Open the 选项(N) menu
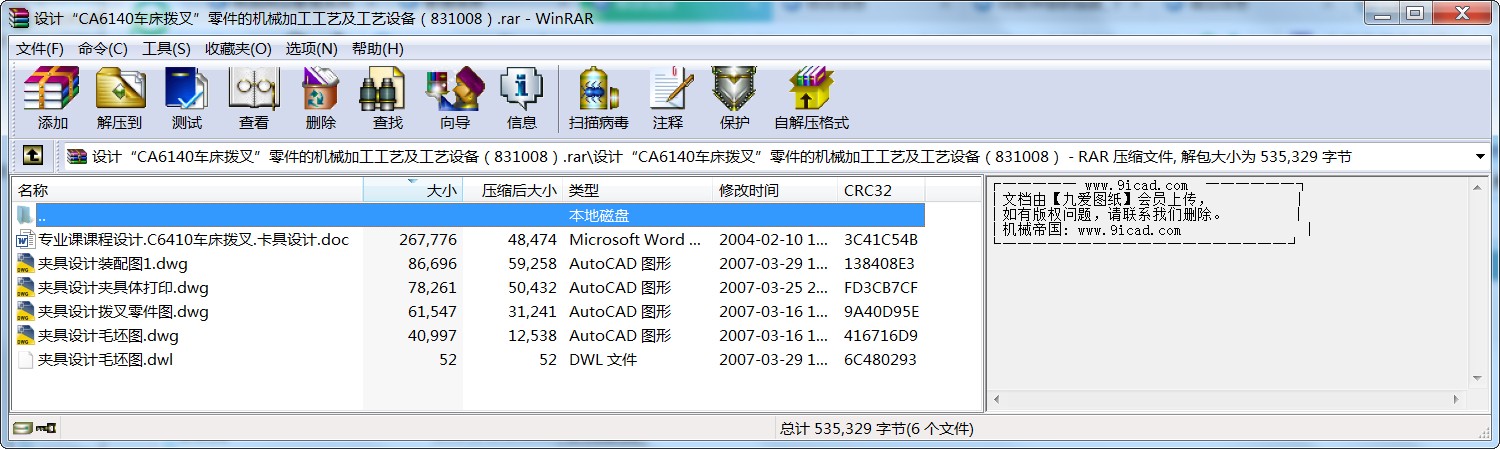This screenshot has height=449, width=1500. [311, 49]
